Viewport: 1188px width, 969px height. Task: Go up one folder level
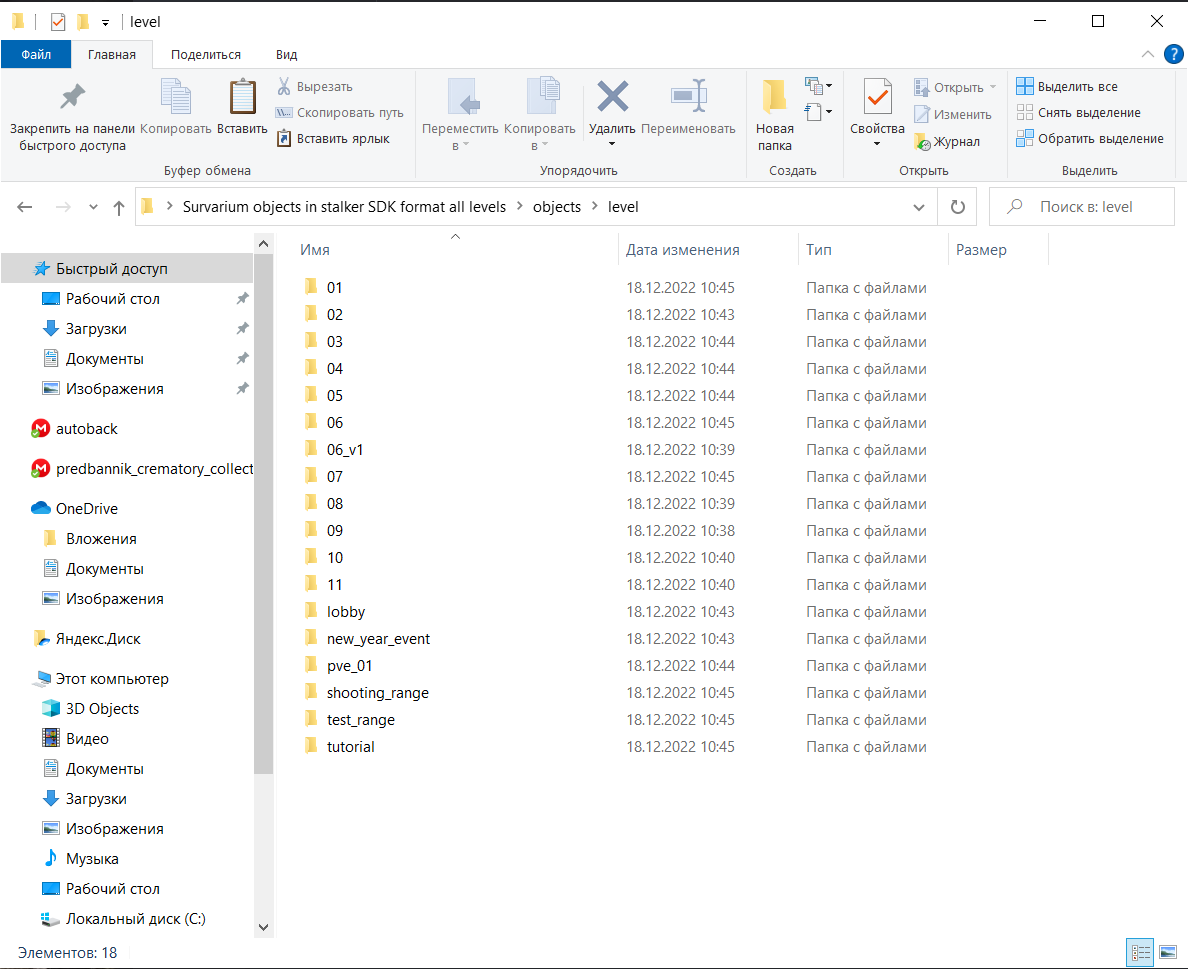point(119,207)
